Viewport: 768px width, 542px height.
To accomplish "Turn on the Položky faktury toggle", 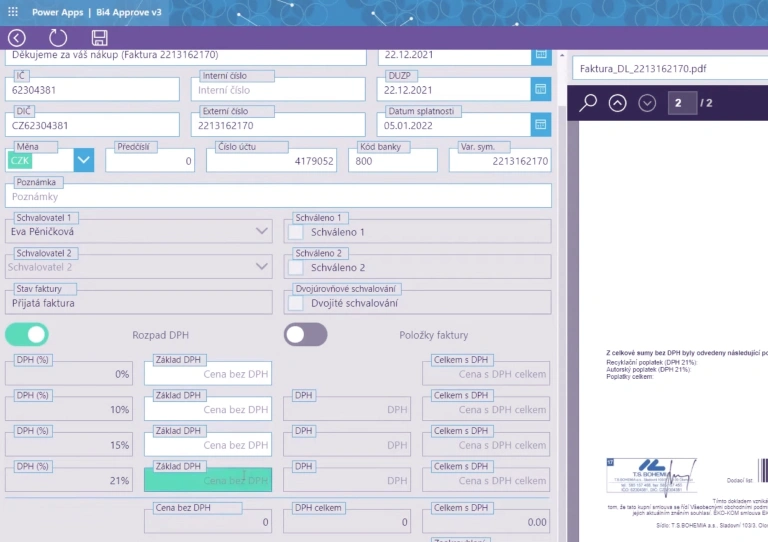I will pos(305,335).
